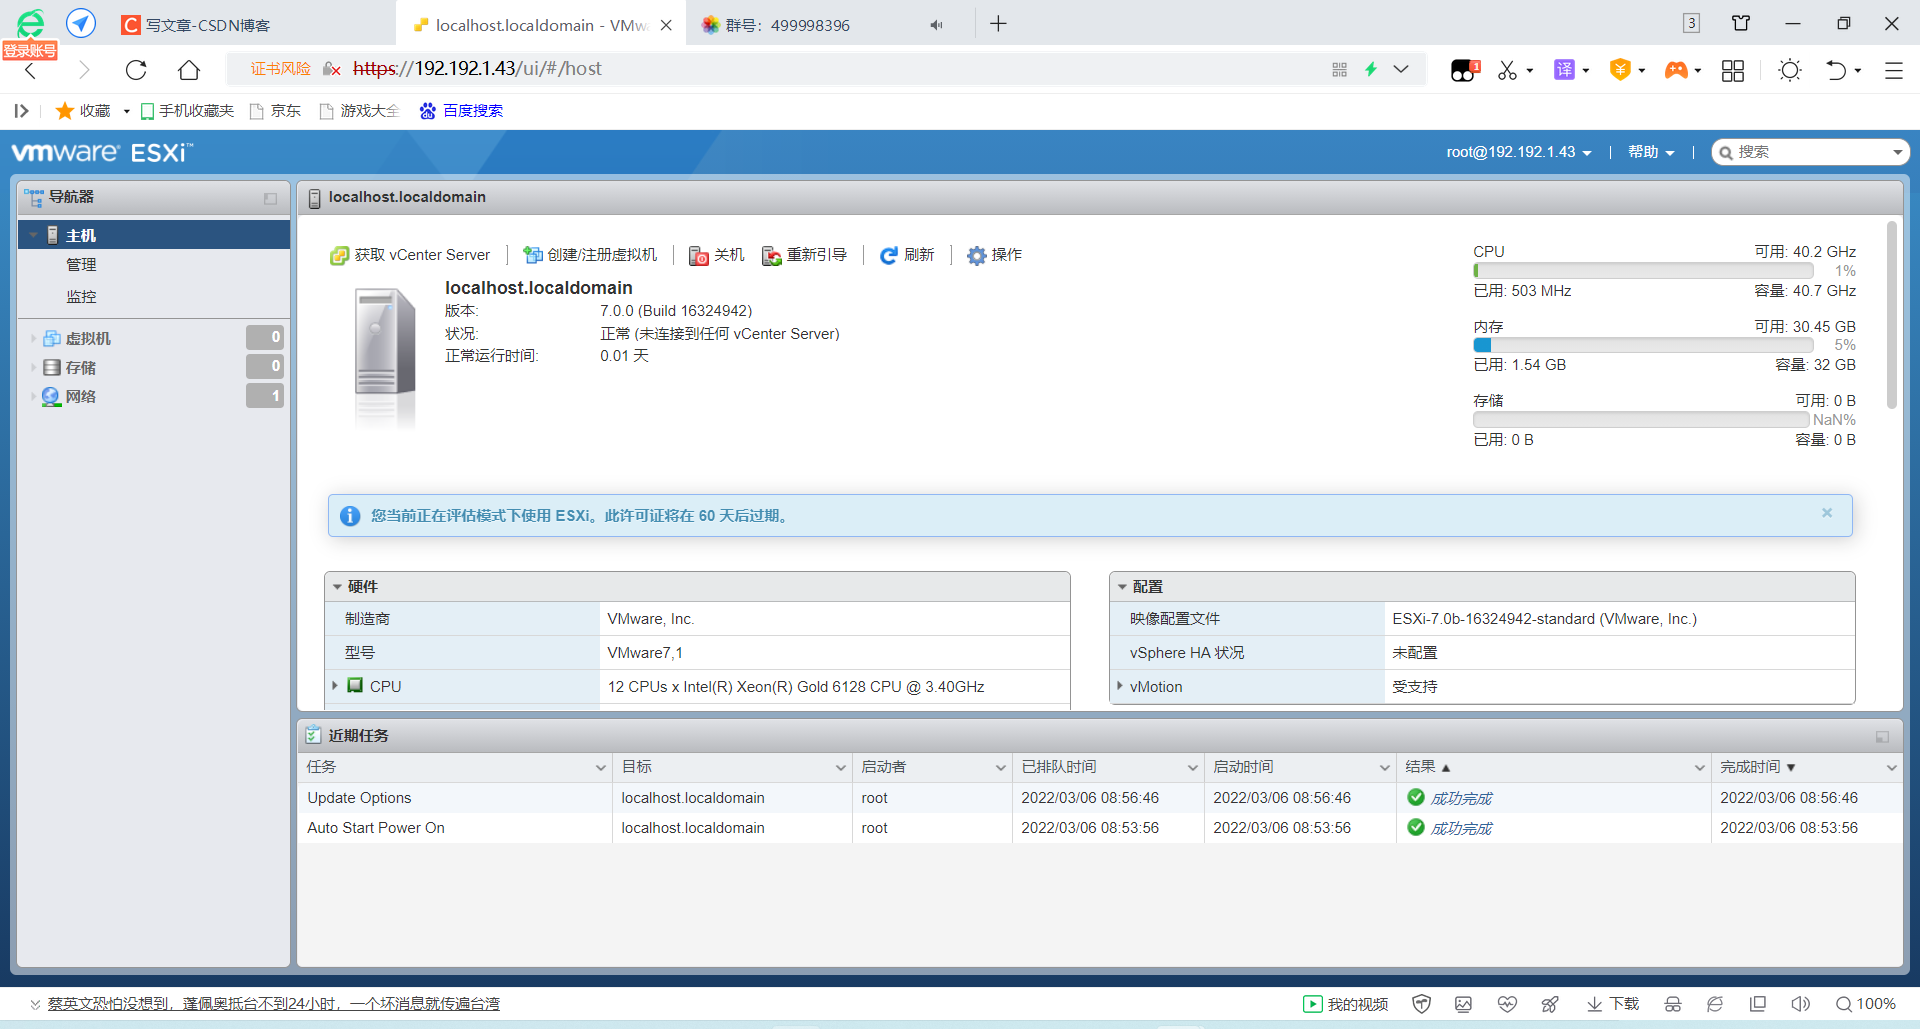The width and height of the screenshot is (1920, 1029).
Task: Open the 译 translate extension
Action: click(1564, 69)
